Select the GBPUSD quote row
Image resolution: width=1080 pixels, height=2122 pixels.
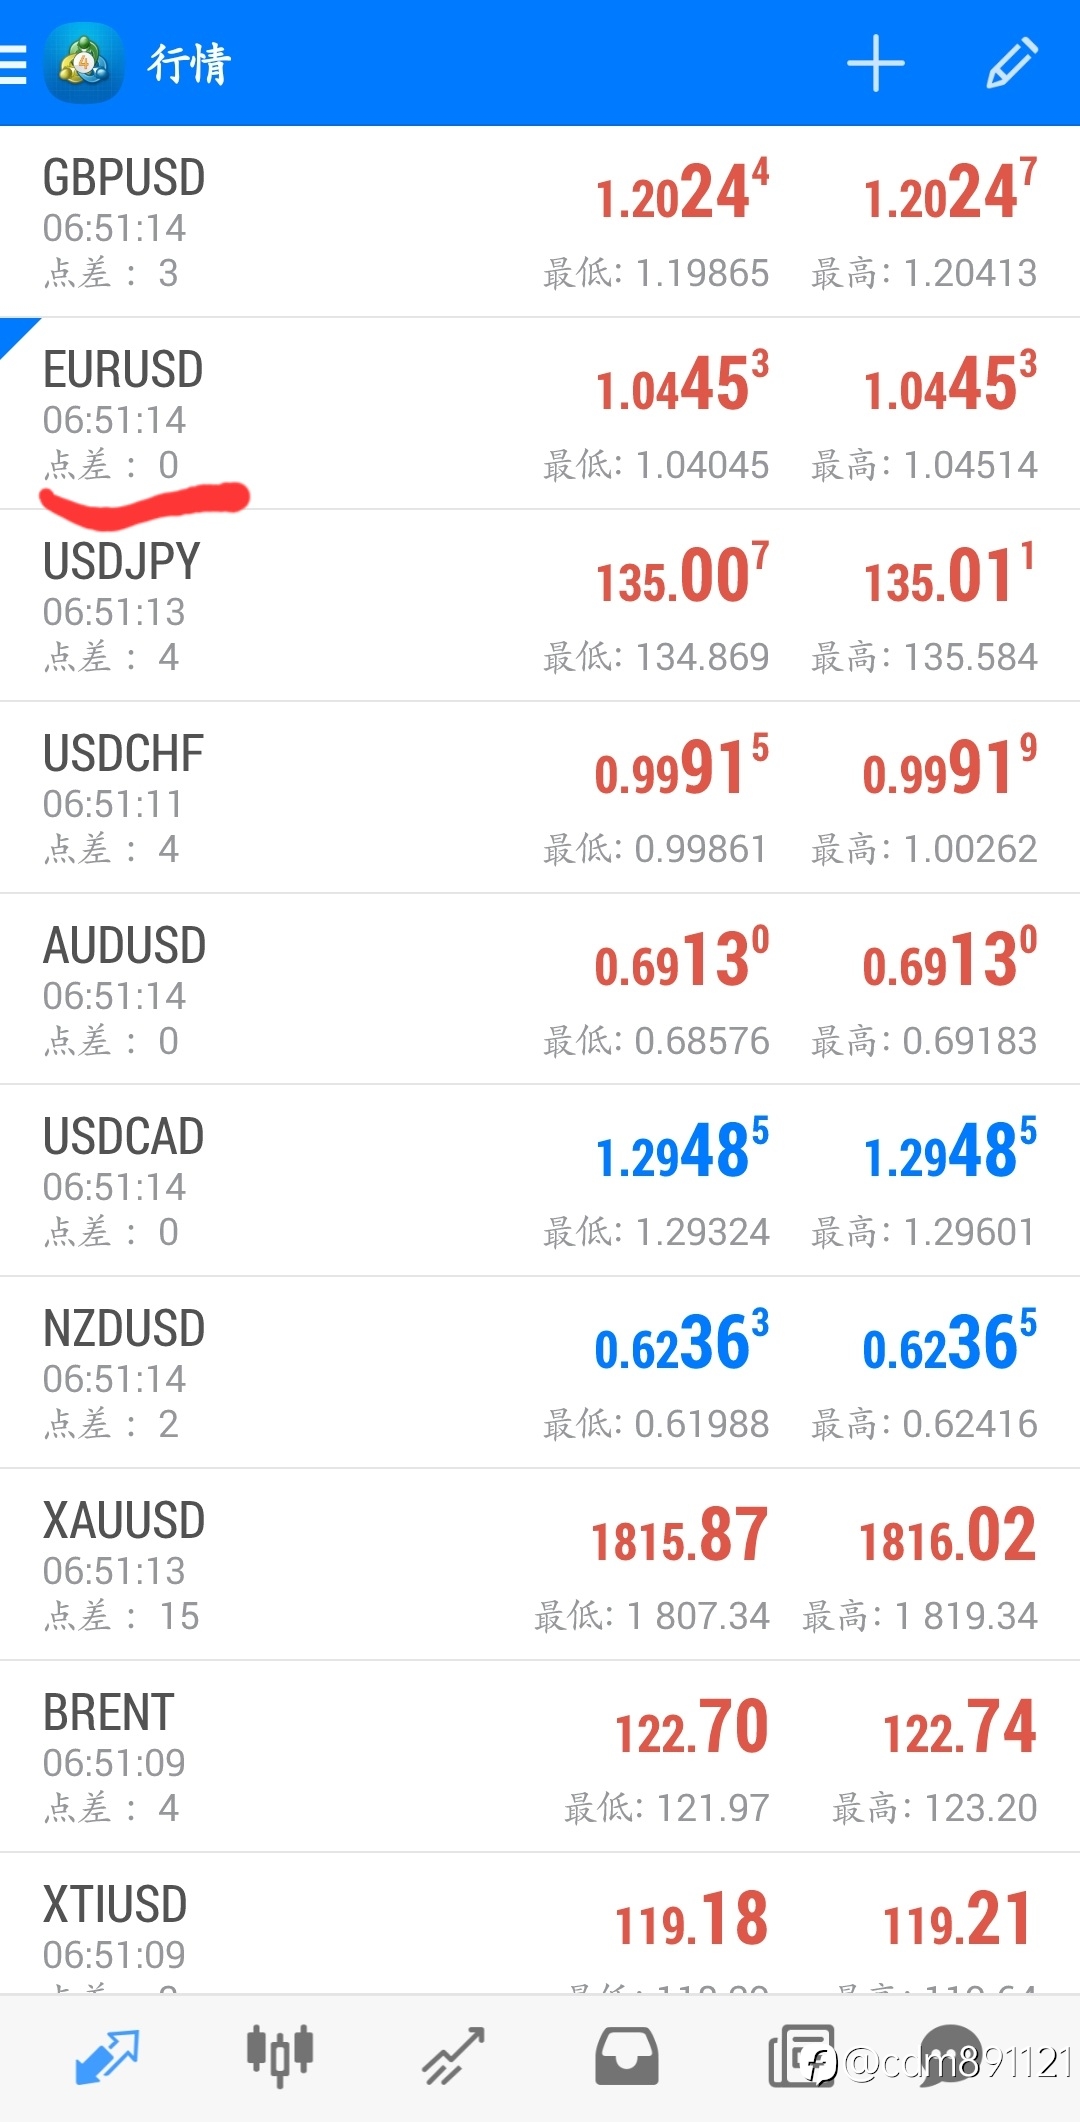540,222
